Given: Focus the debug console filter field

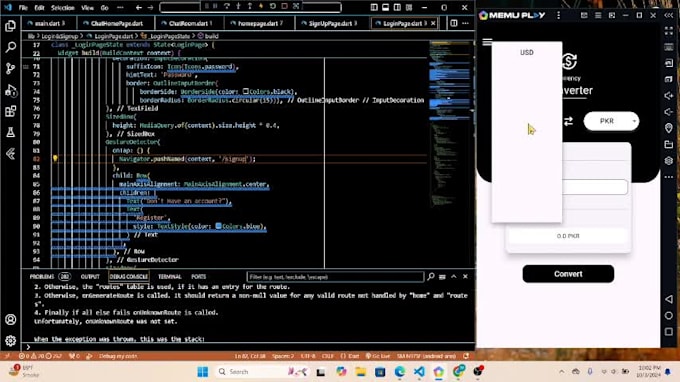Looking at the screenshot, I should pyautogui.click(x=335, y=277).
